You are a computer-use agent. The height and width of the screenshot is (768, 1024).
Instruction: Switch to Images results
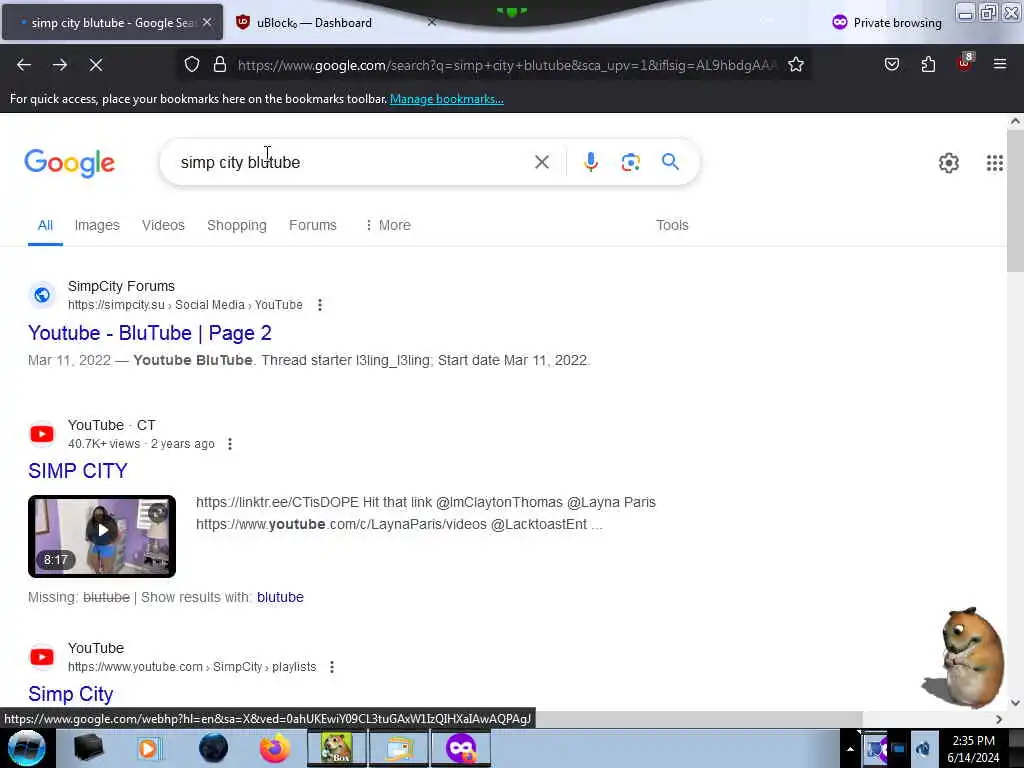point(97,225)
